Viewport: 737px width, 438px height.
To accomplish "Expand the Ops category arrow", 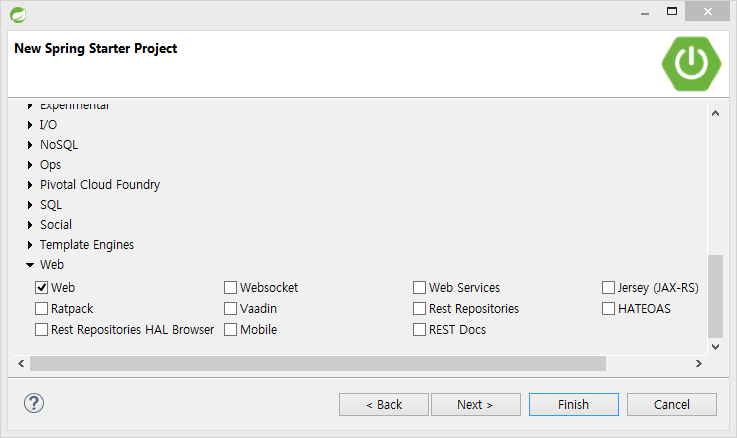I will pos(30,164).
